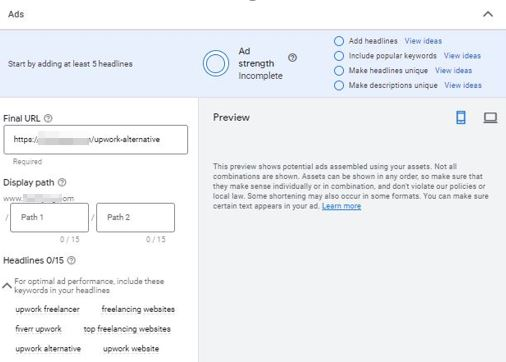The image size is (506, 362).
Task: Switch preview to mobile phone view
Action: pyautogui.click(x=461, y=117)
